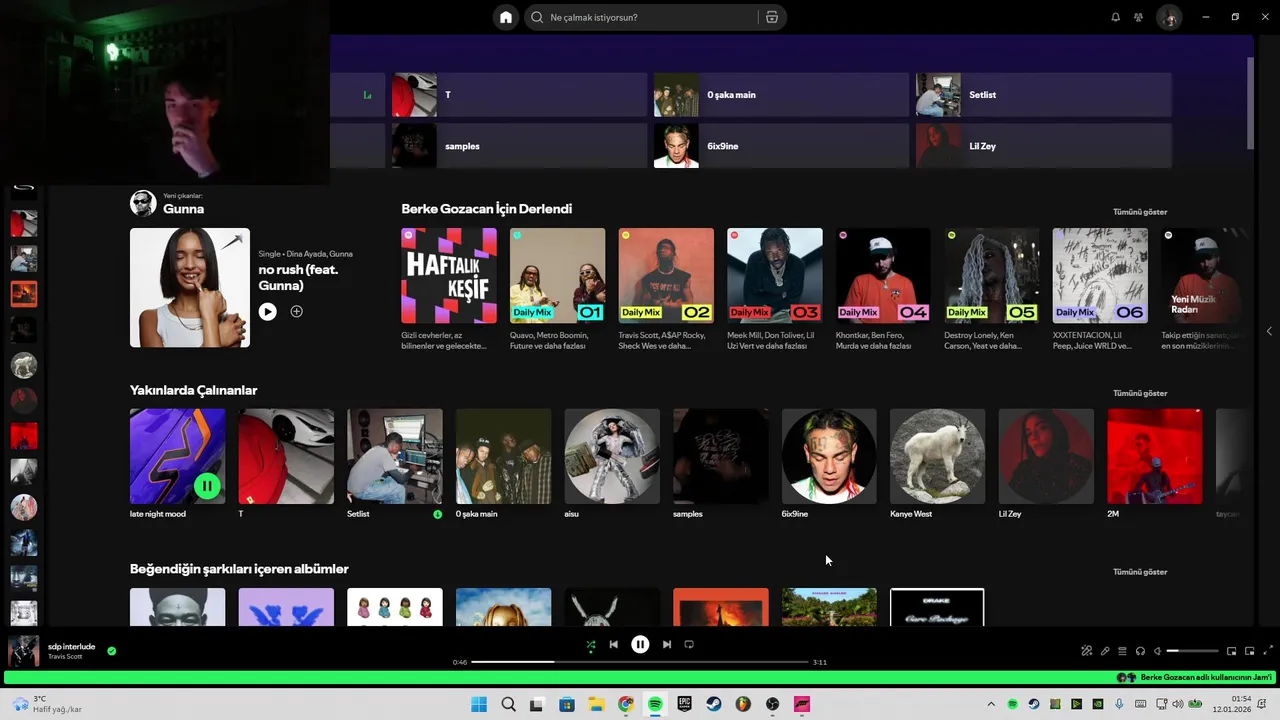Open the Gunna artist link
The height and width of the screenshot is (720, 1280).
click(184, 209)
